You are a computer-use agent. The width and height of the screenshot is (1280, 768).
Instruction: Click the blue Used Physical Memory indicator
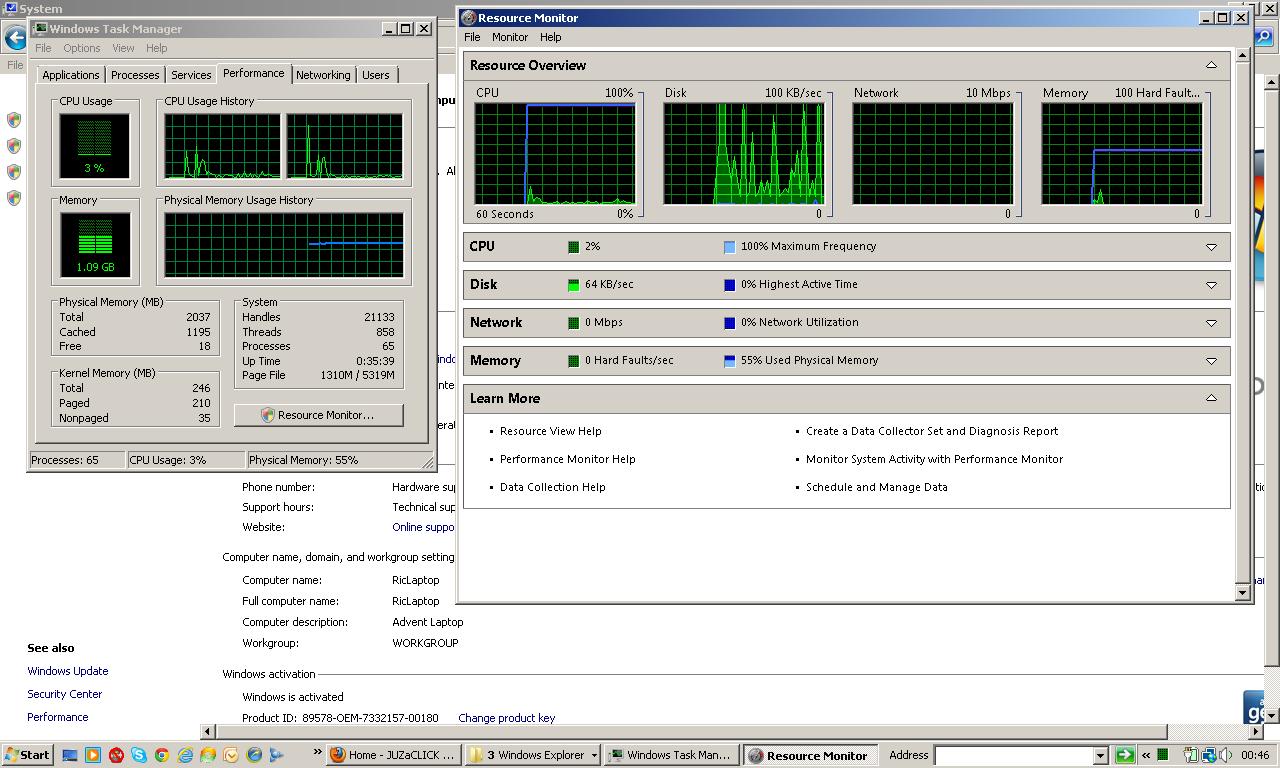(729, 361)
